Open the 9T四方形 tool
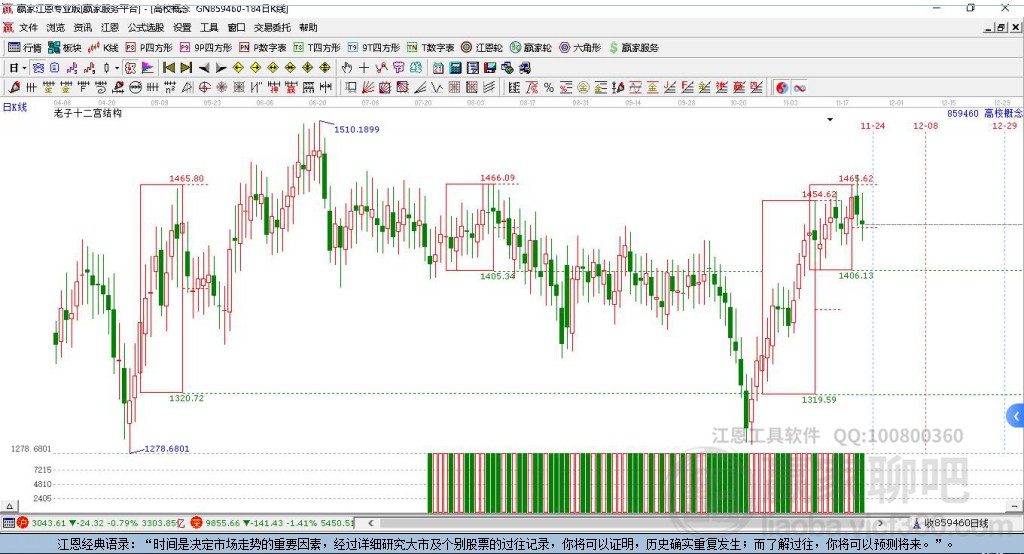 (374, 48)
